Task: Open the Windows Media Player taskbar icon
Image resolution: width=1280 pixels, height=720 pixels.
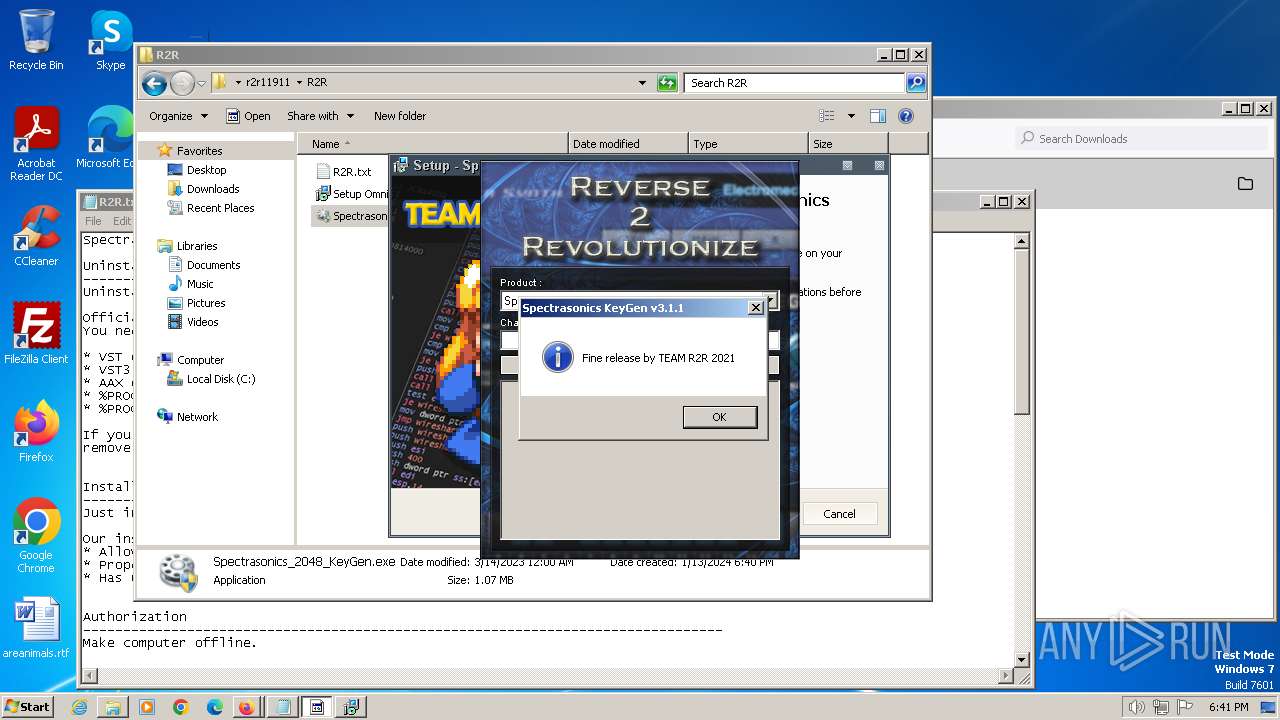Action: pyautogui.click(x=147, y=707)
